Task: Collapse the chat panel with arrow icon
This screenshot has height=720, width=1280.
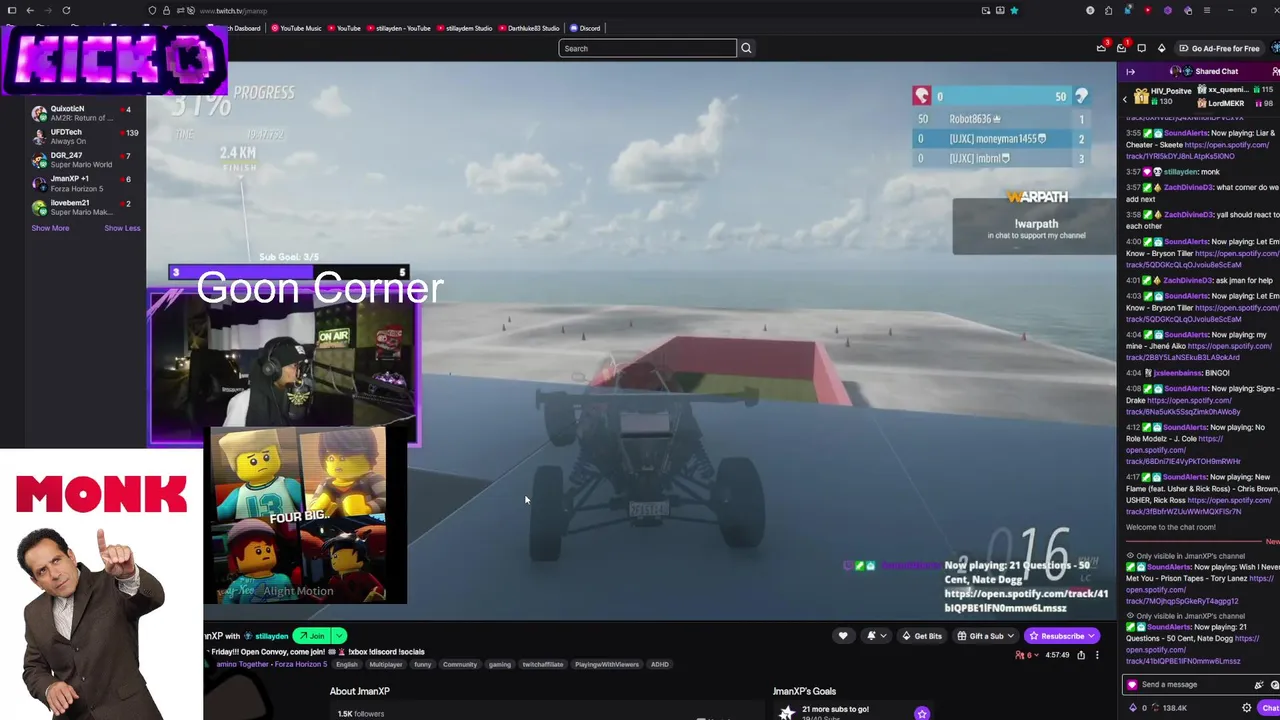Action: click(x=1130, y=71)
